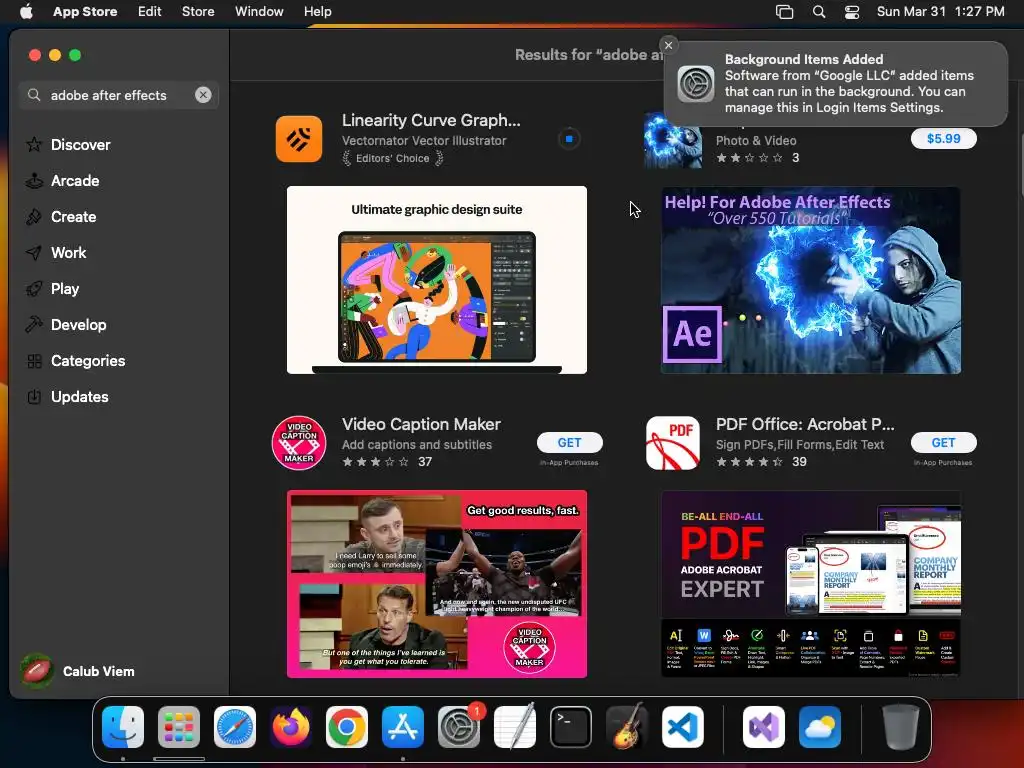Open TextEdit from the dock
Image resolution: width=1024 pixels, height=768 pixels.
515,727
